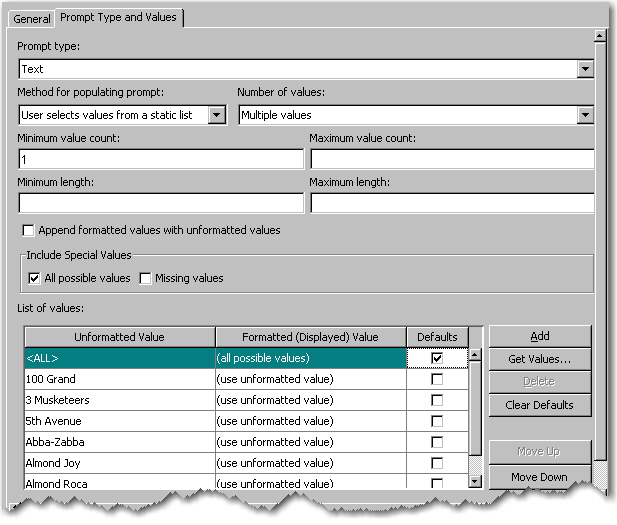Select the Prompt Type and Values tab
The height and width of the screenshot is (525, 617).
pos(119,18)
